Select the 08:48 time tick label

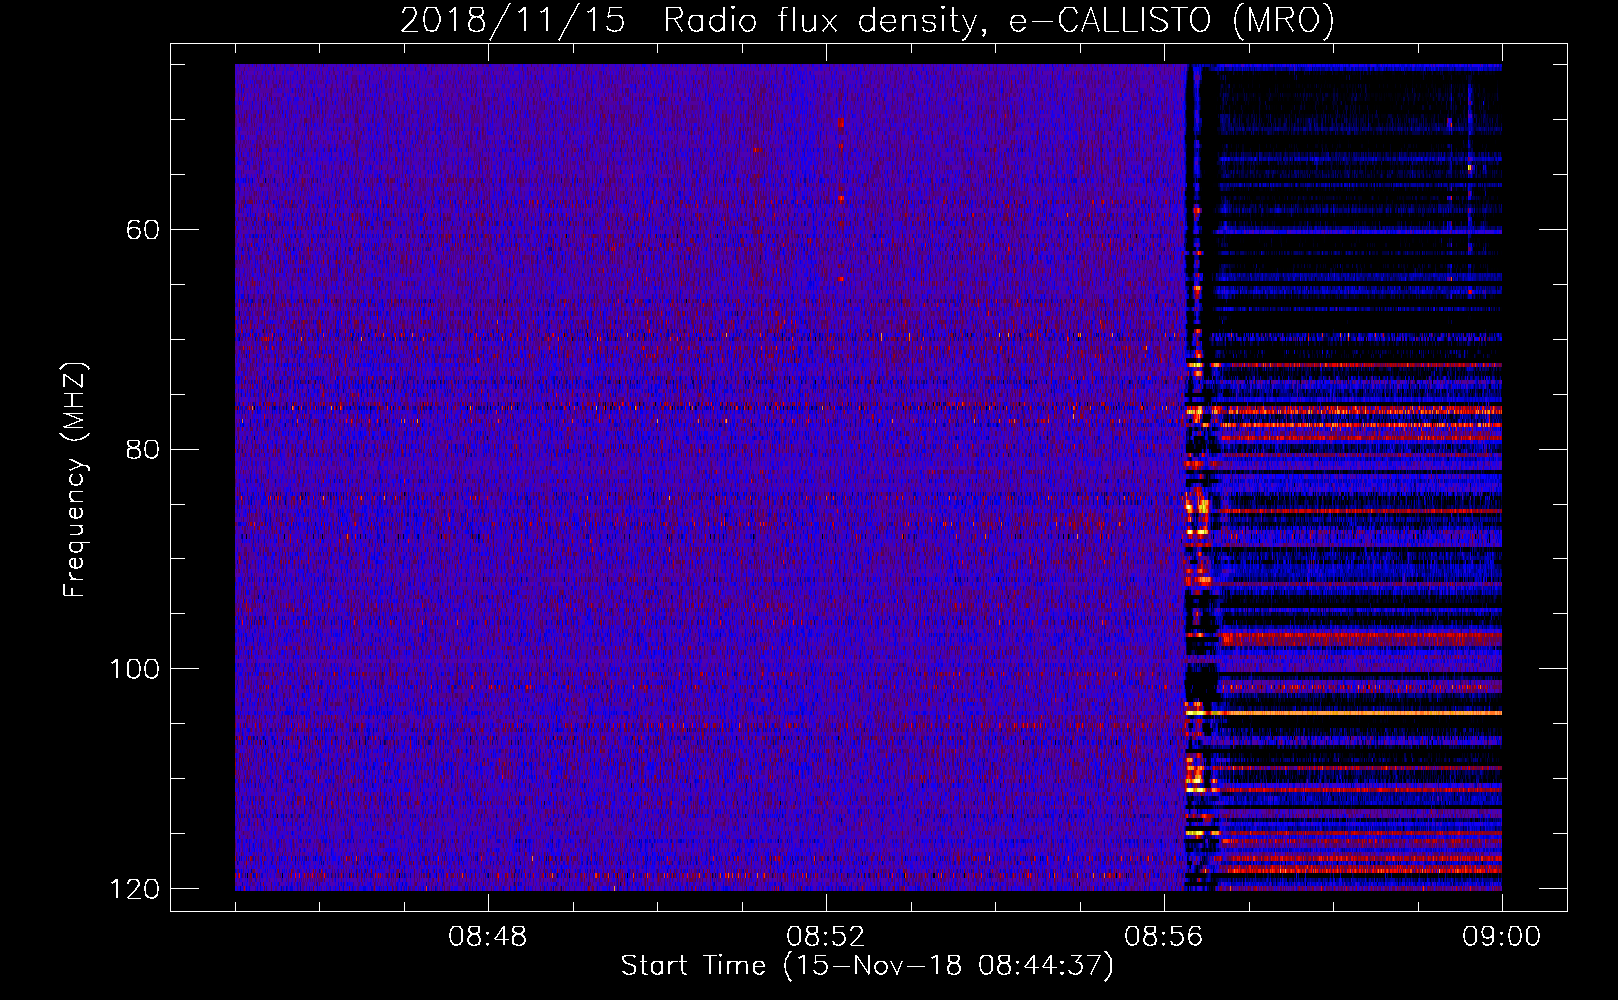(x=488, y=937)
